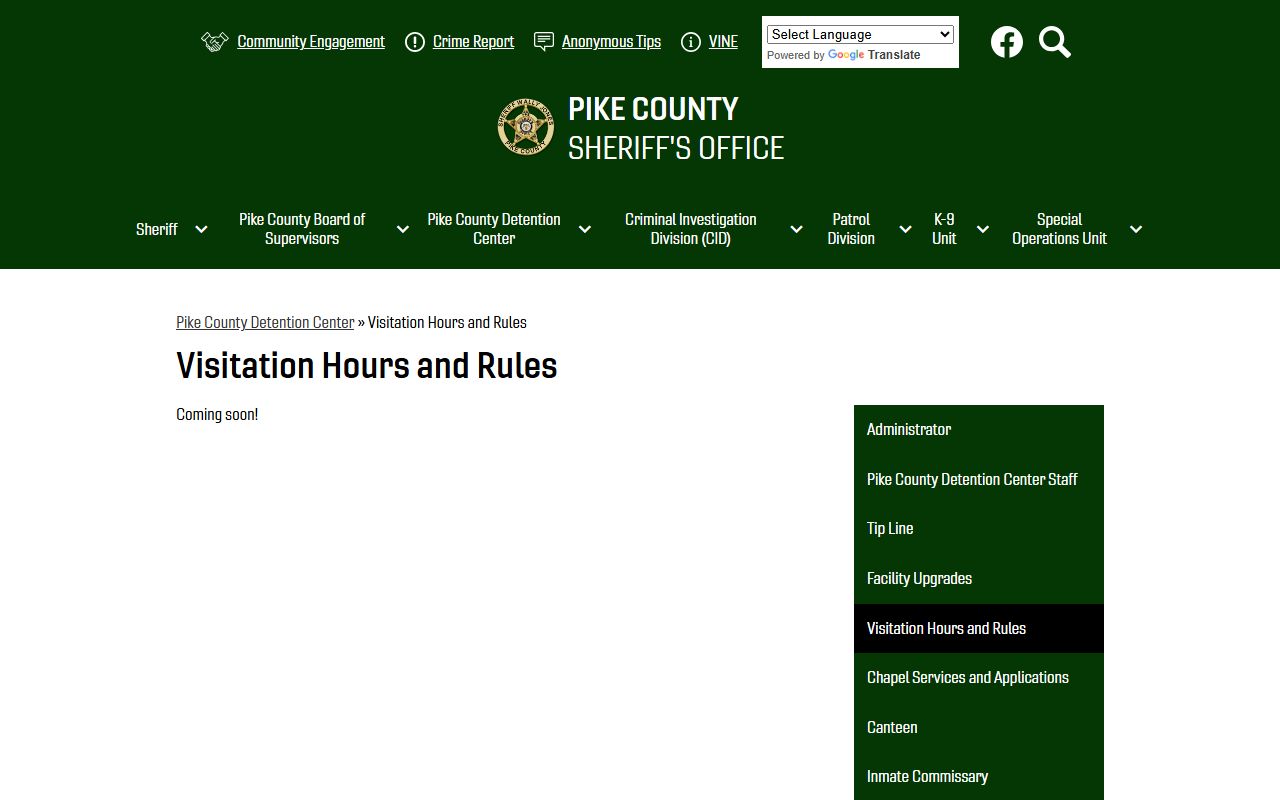
Task: Open site search magnifier icon
Action: pos(1055,42)
